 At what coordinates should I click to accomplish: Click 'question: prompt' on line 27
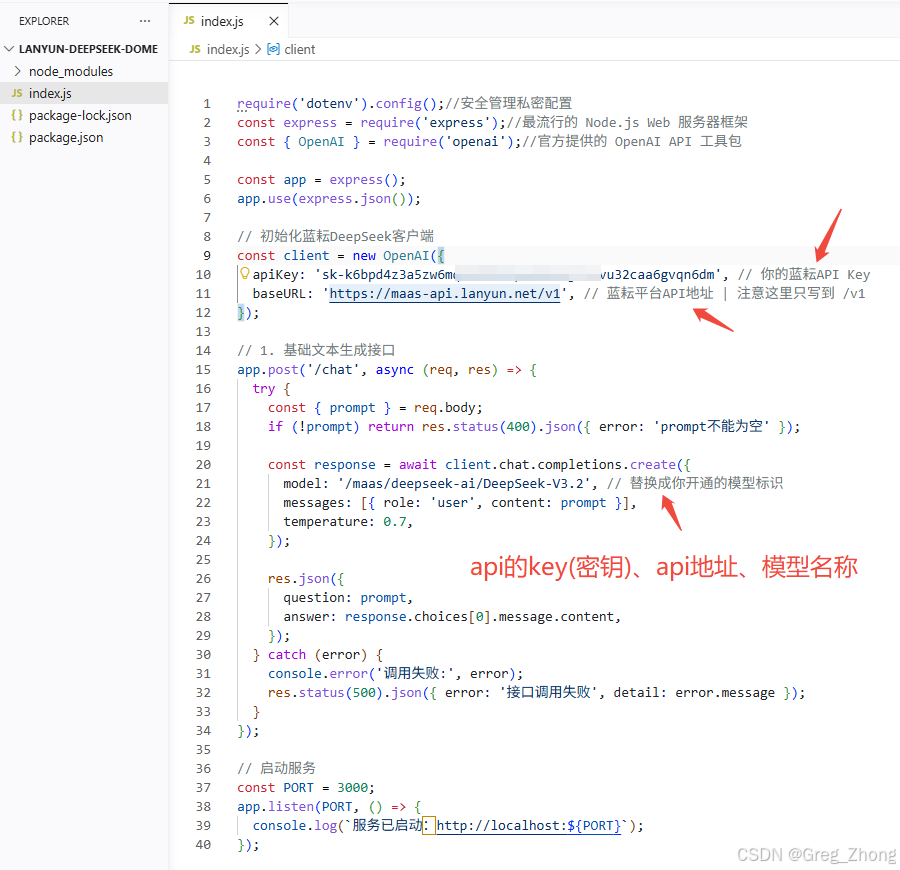coord(344,597)
